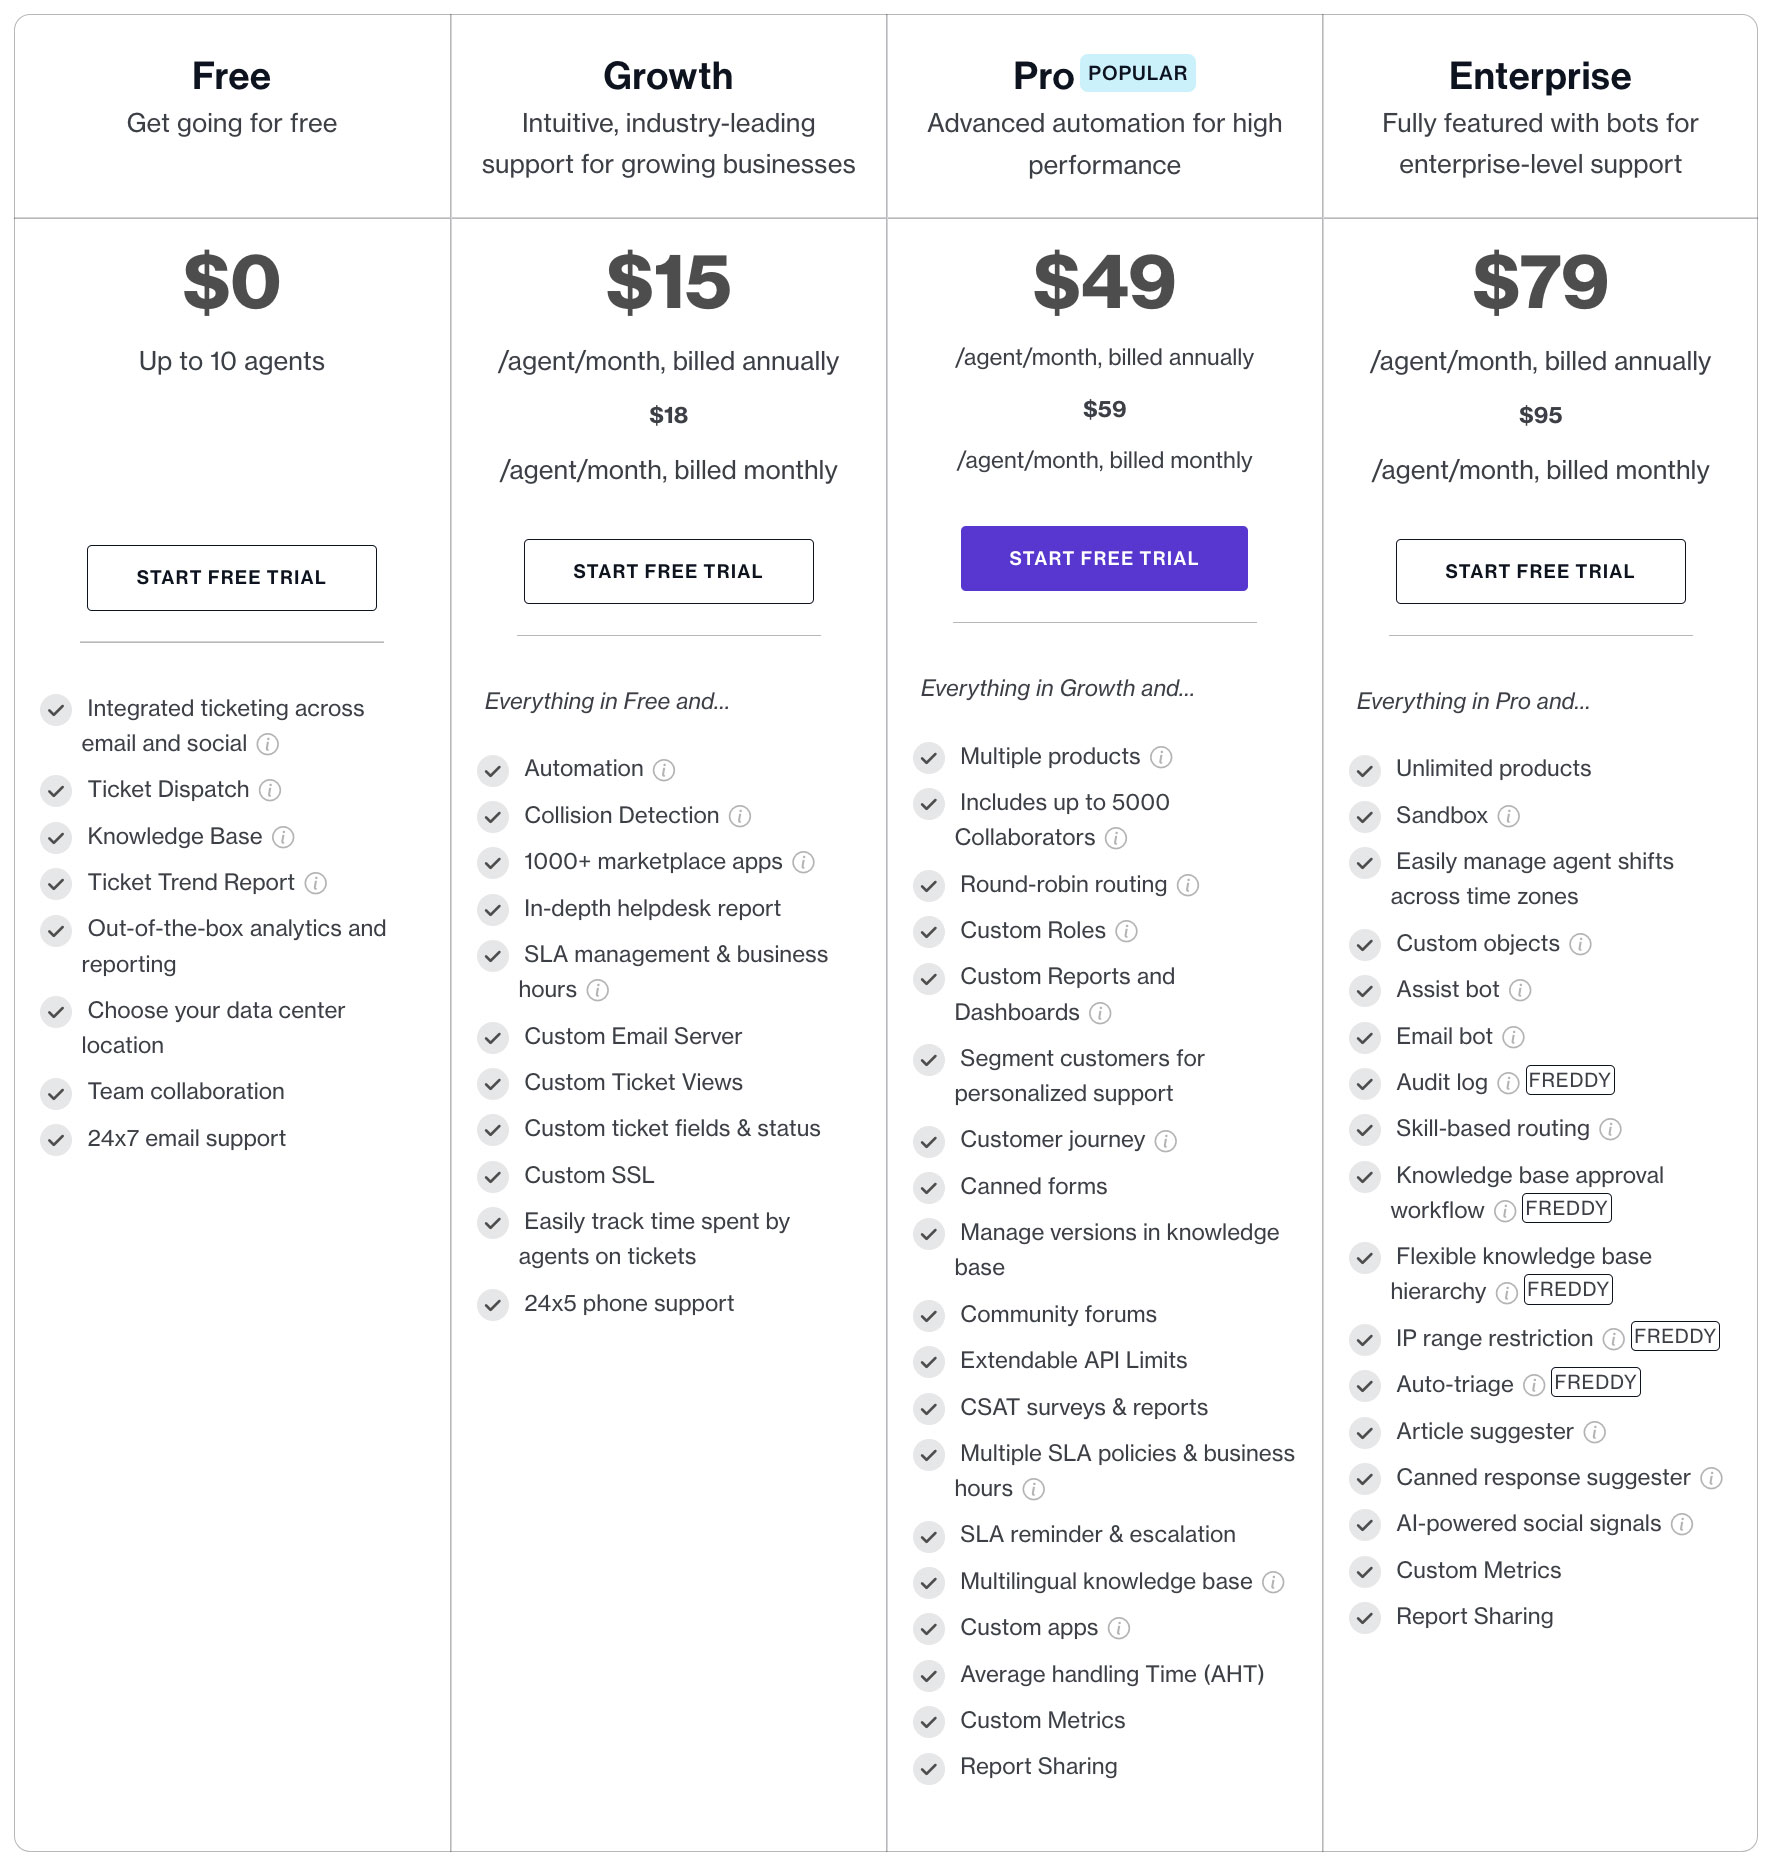Image resolution: width=1770 pixels, height=1866 pixels.
Task: Click info icon next to Ticket Dispatch
Action: click(270, 790)
